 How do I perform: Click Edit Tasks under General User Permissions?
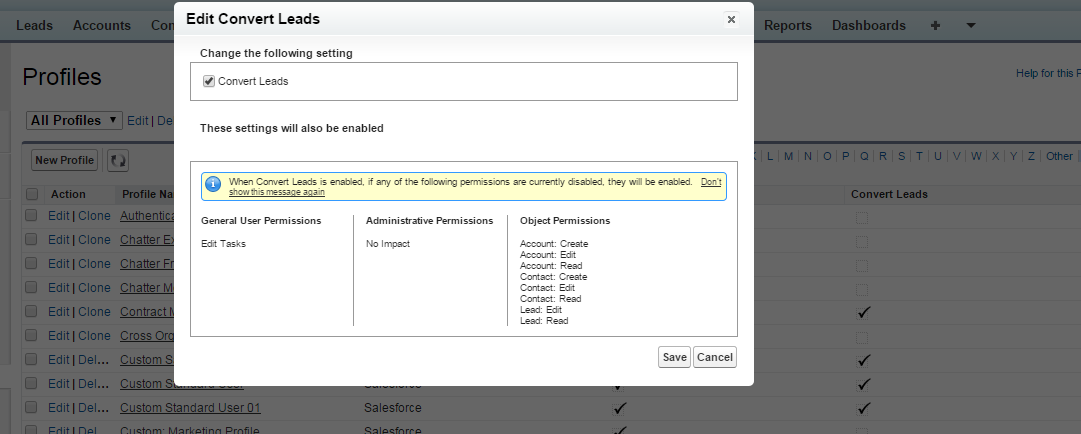pyautogui.click(x=223, y=244)
